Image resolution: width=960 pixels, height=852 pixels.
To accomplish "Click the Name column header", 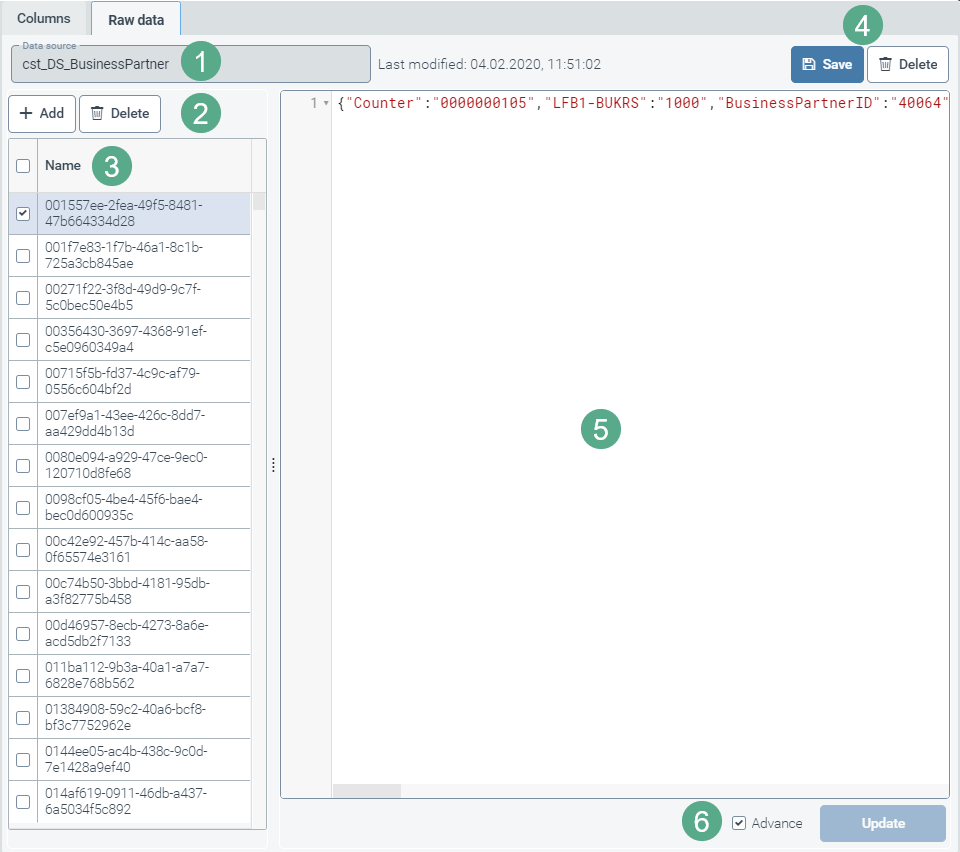I will click(63, 165).
